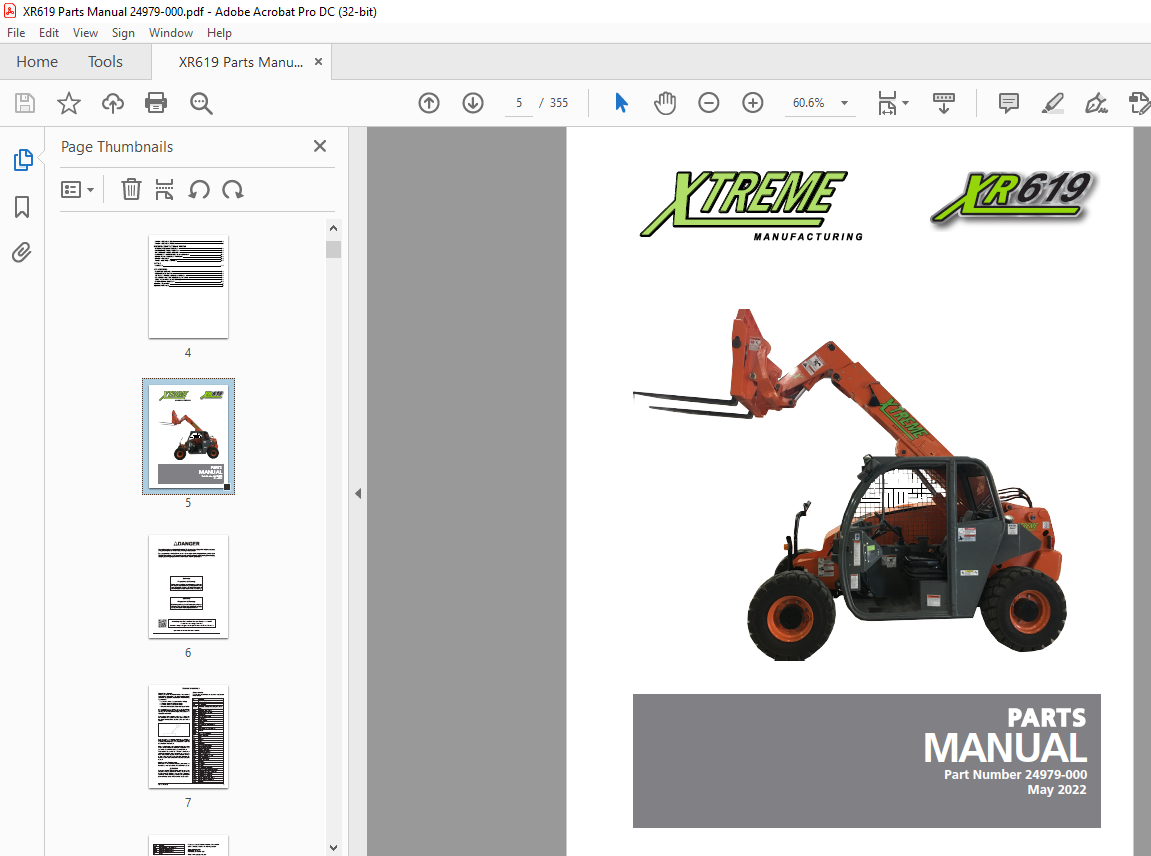Open Print Pages tool in thumbnails panel

tap(164, 189)
